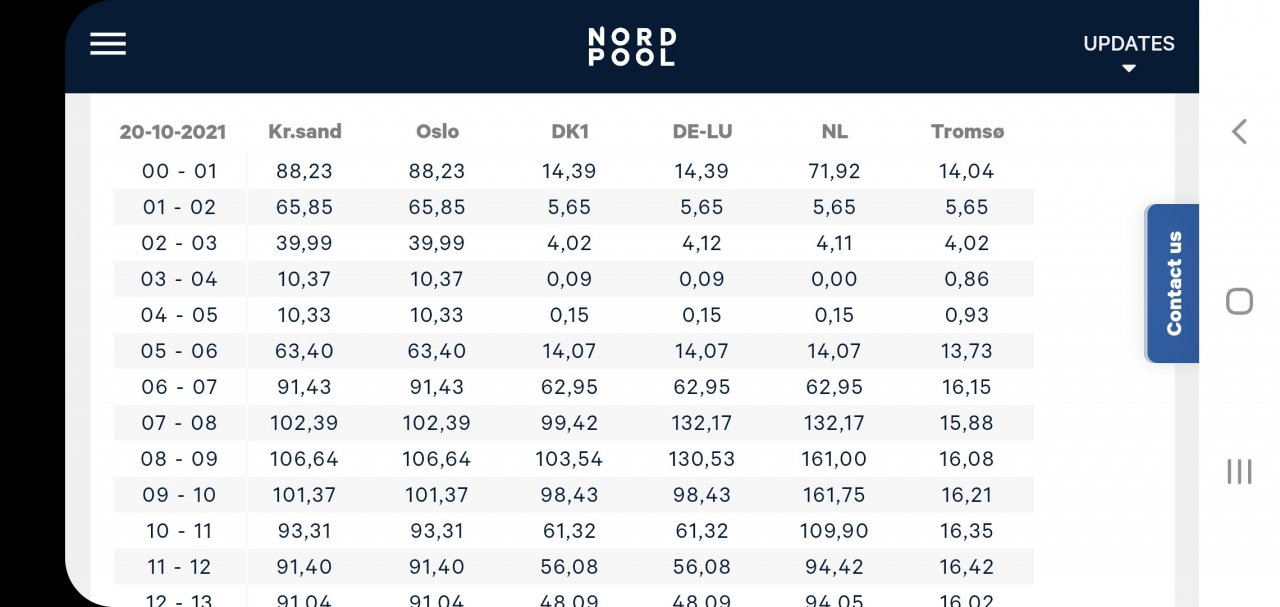Screen dimensions: 1280x607
Task: Click the 11 - 12 hour row label
Action: coord(179,567)
